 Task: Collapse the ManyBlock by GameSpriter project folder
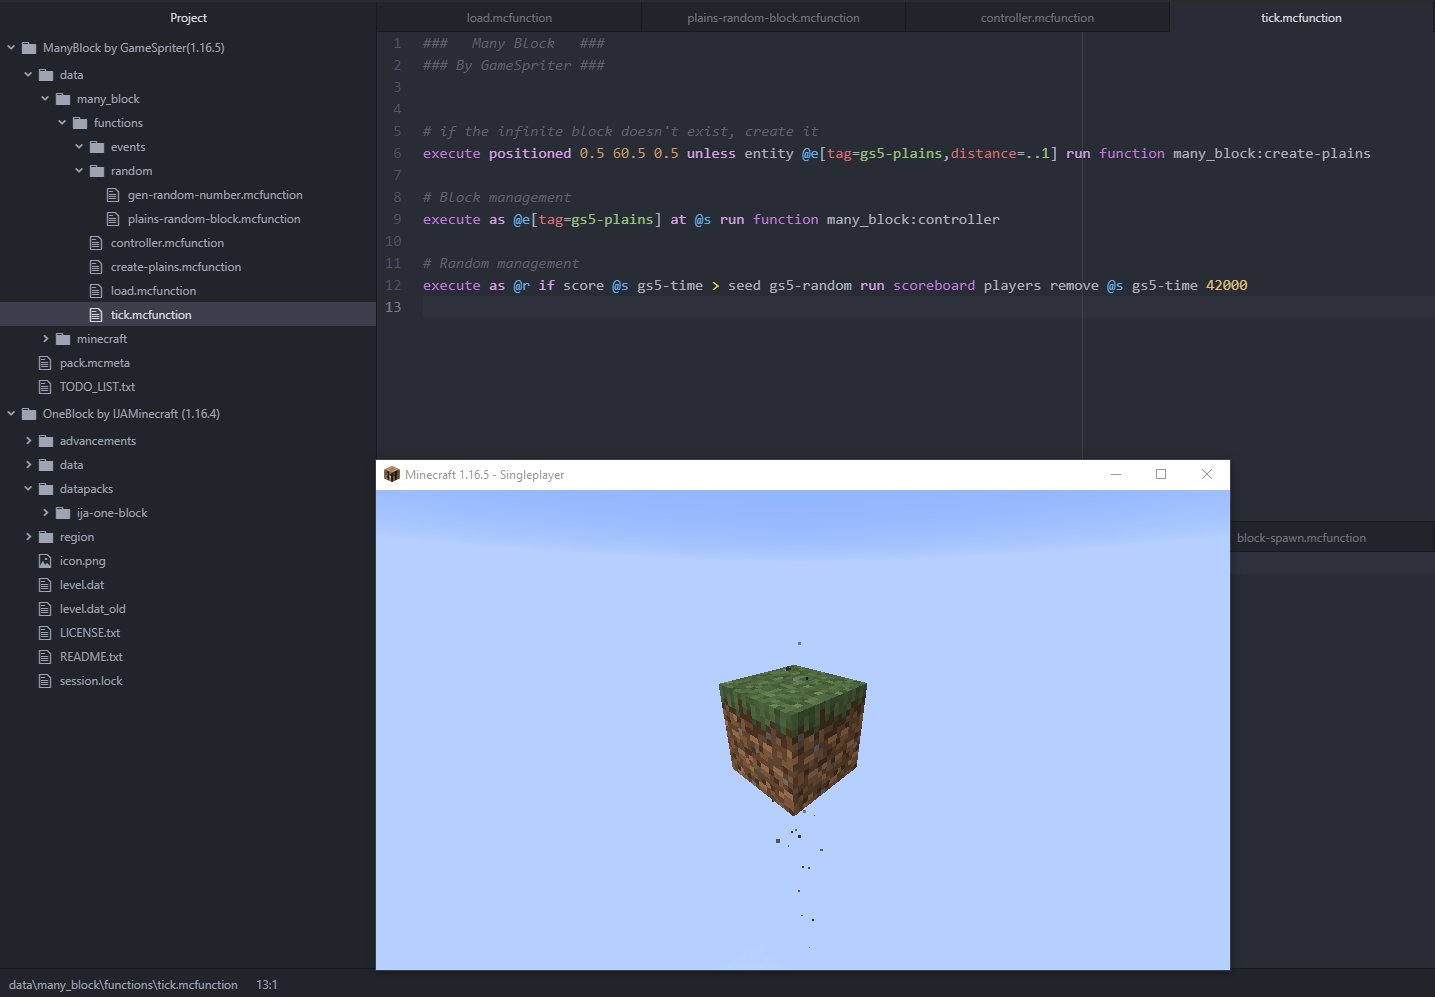pos(11,47)
